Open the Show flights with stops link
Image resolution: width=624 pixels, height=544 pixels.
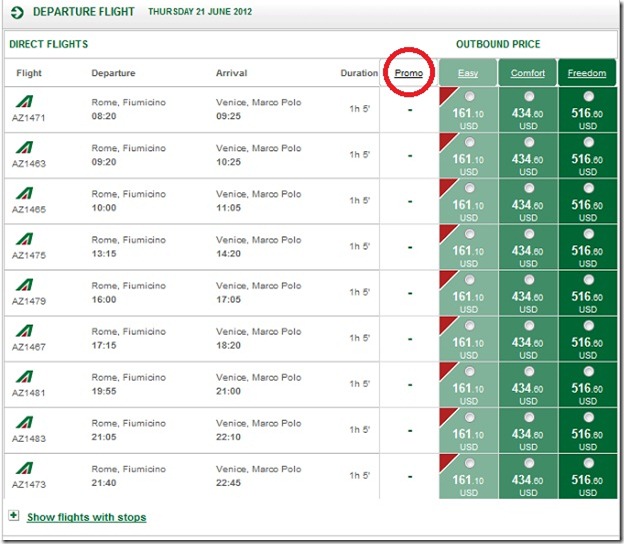86,517
